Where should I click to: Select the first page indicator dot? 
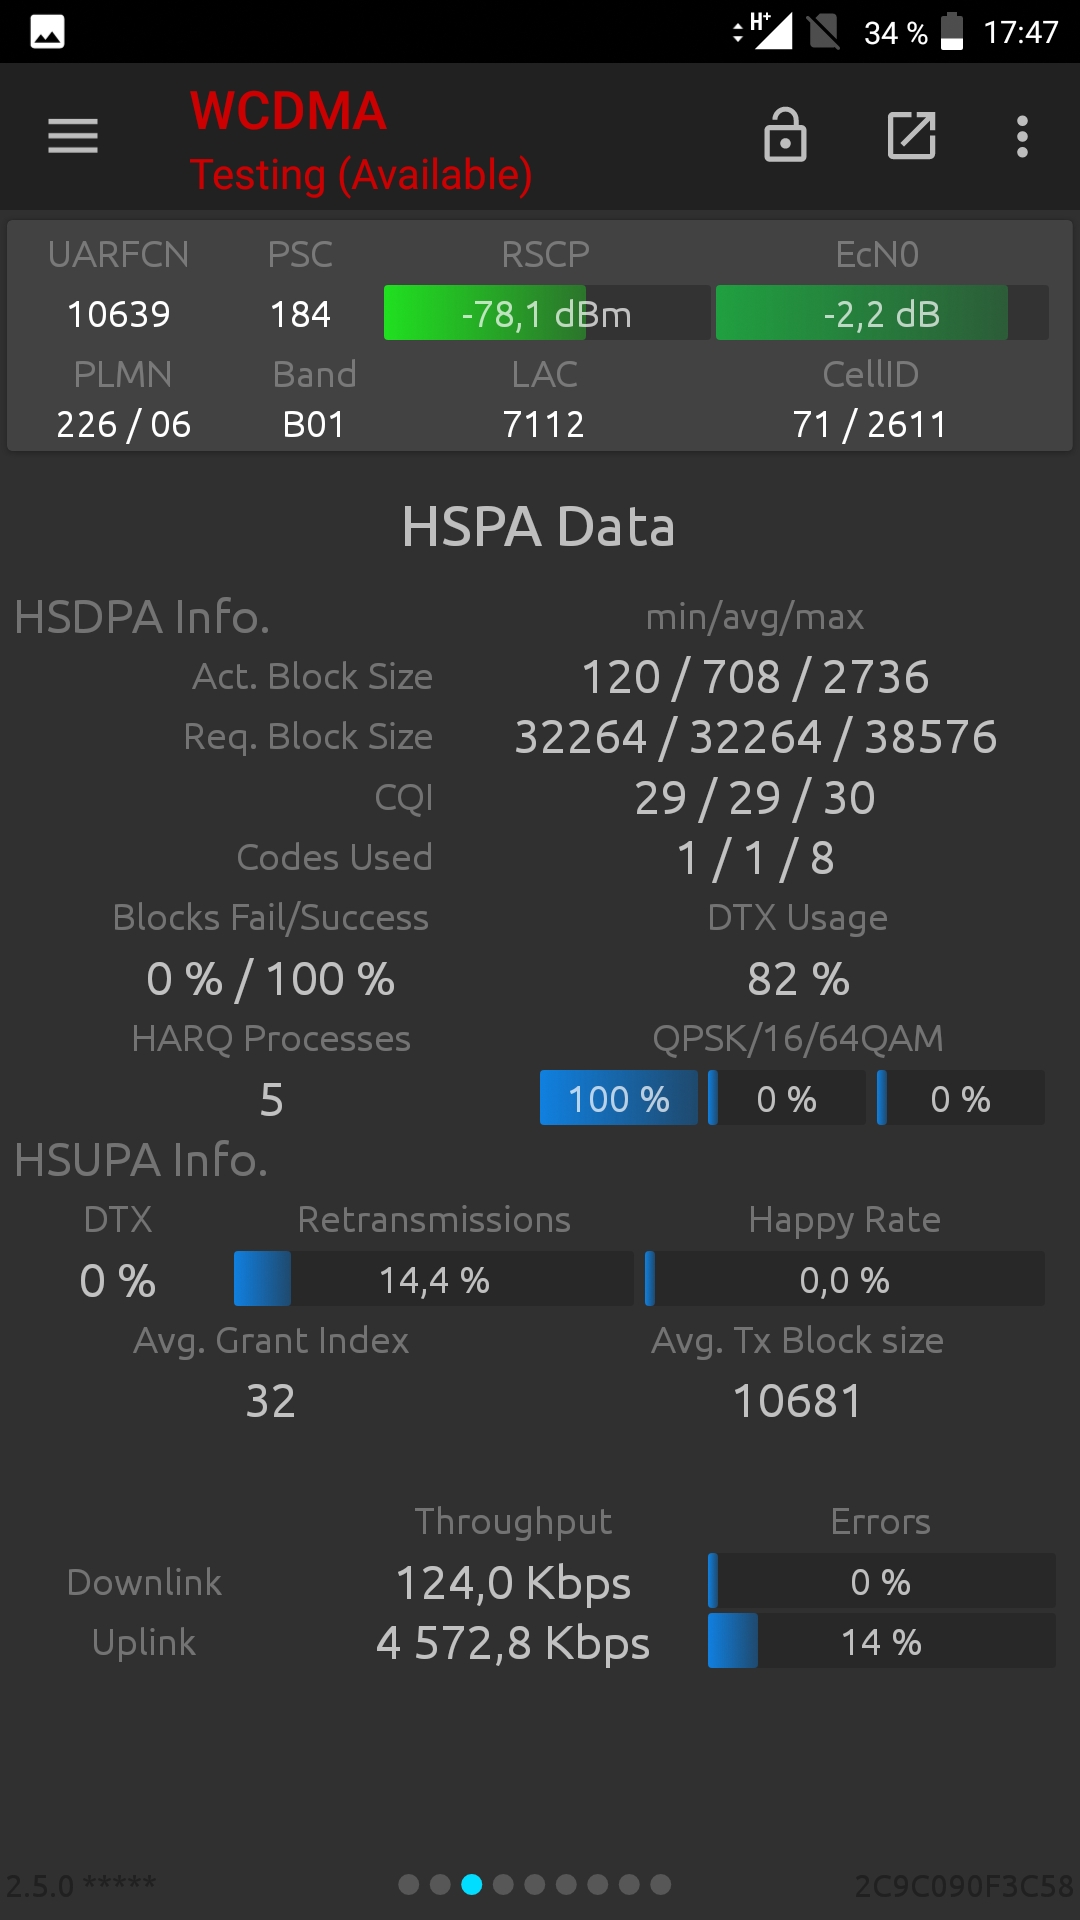tap(408, 1885)
